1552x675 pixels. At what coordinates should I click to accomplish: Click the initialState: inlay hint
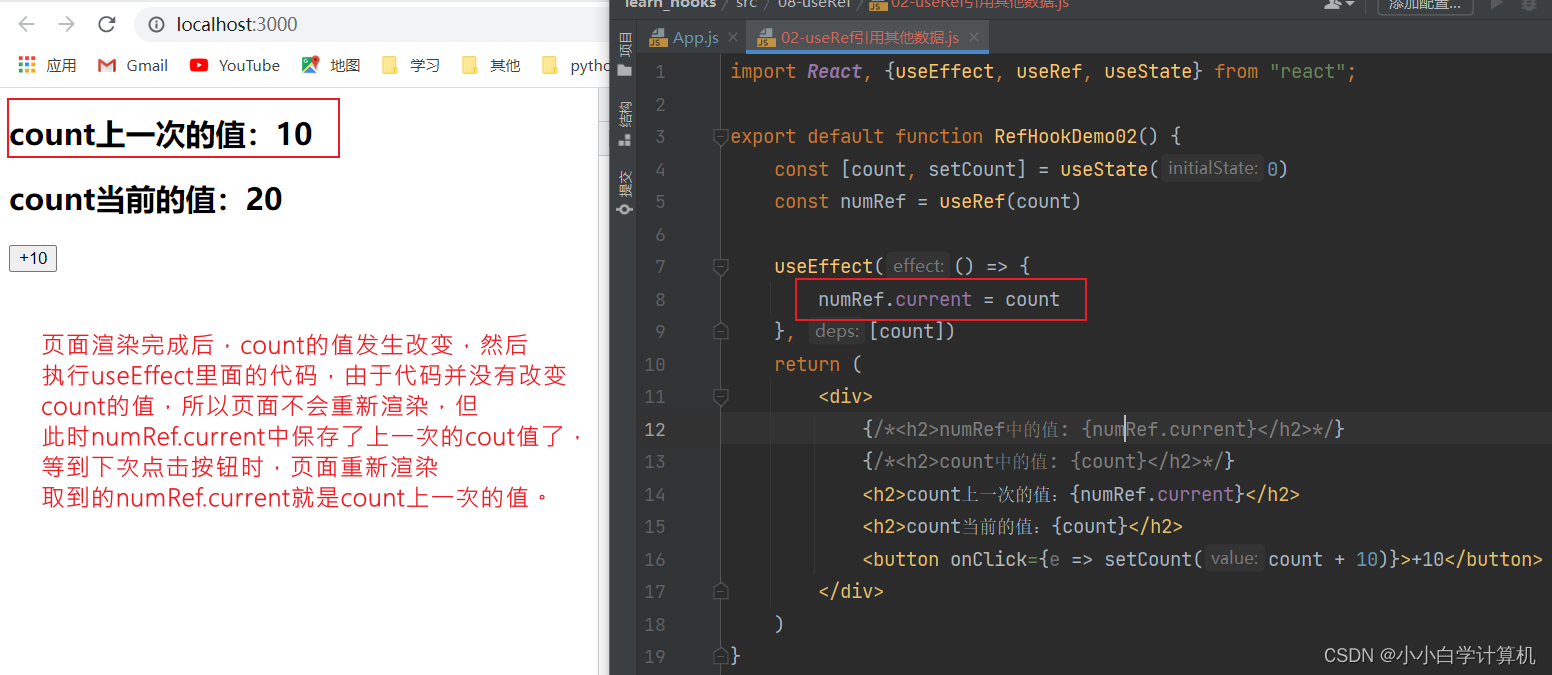coord(1212,169)
